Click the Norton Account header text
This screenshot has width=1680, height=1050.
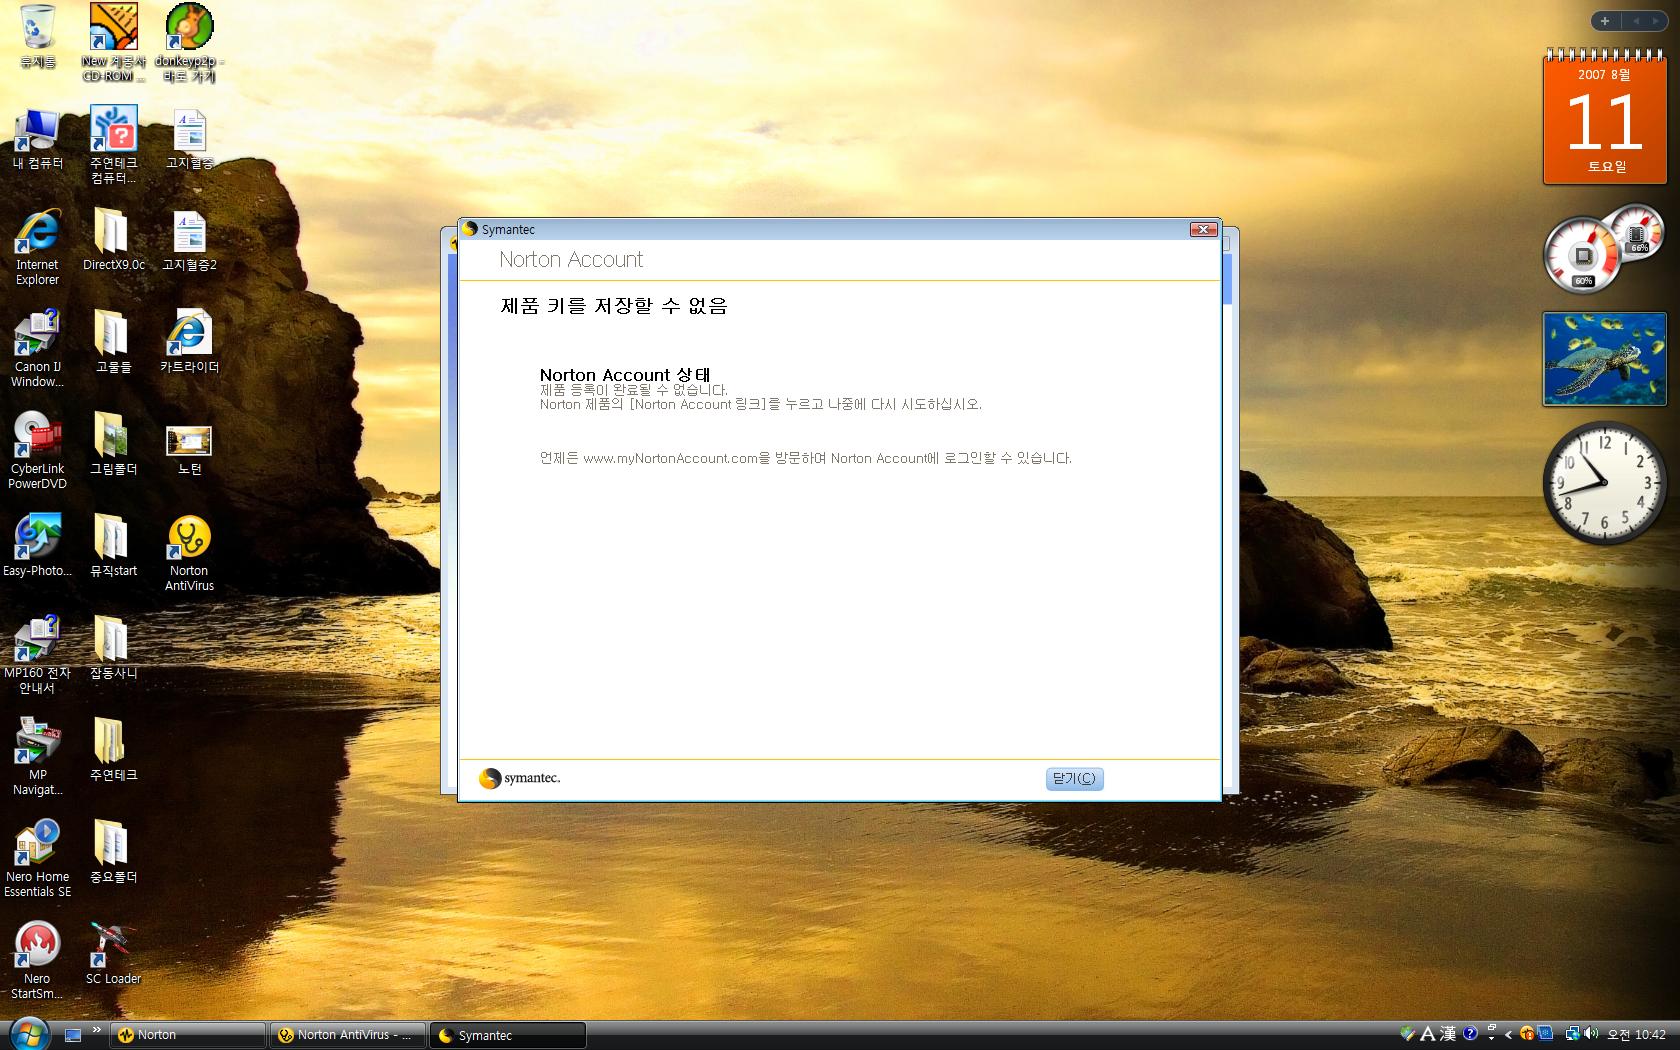coord(571,260)
